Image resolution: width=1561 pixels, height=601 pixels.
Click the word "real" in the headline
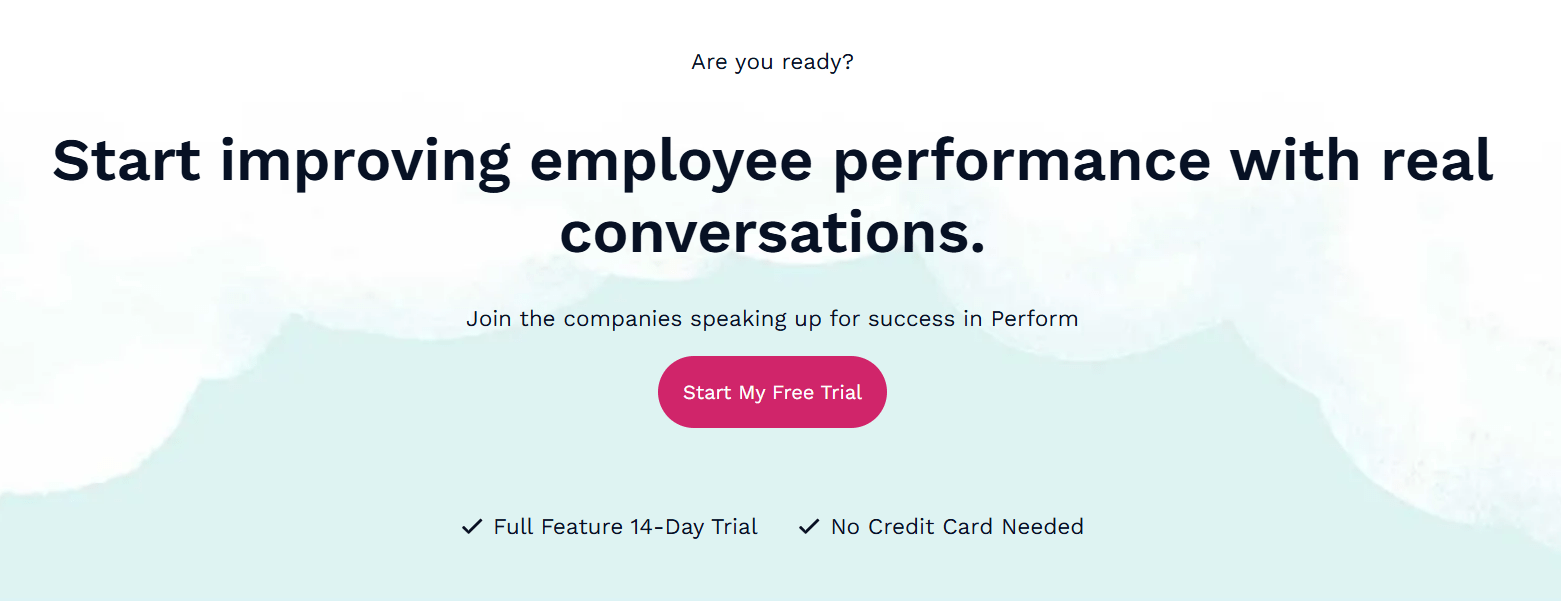pos(1437,160)
